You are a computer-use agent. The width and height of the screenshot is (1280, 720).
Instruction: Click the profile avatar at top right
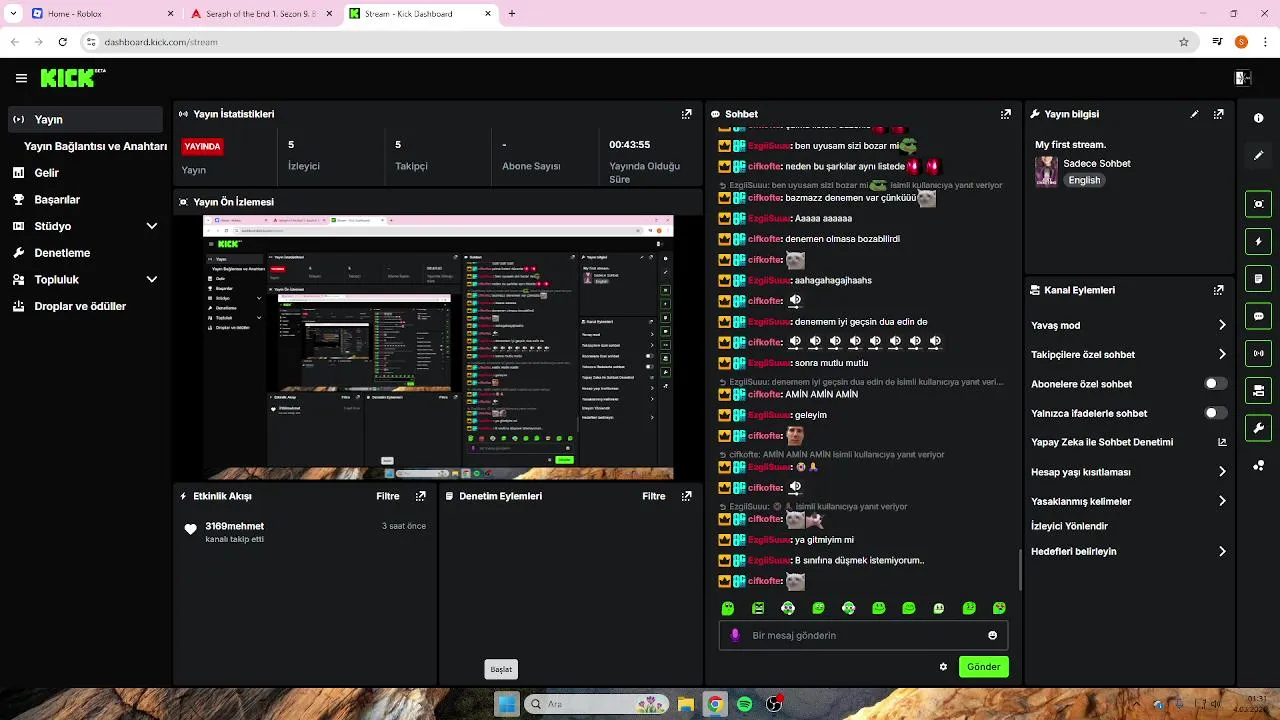pyautogui.click(x=1241, y=42)
